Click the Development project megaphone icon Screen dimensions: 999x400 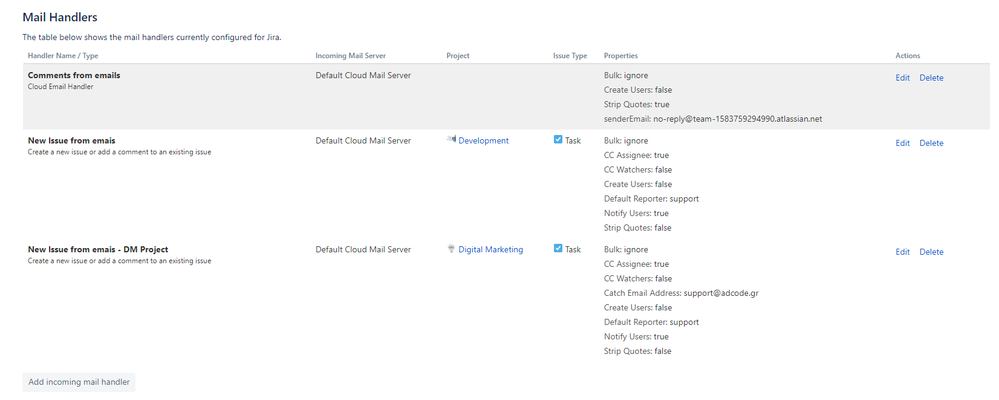point(451,140)
